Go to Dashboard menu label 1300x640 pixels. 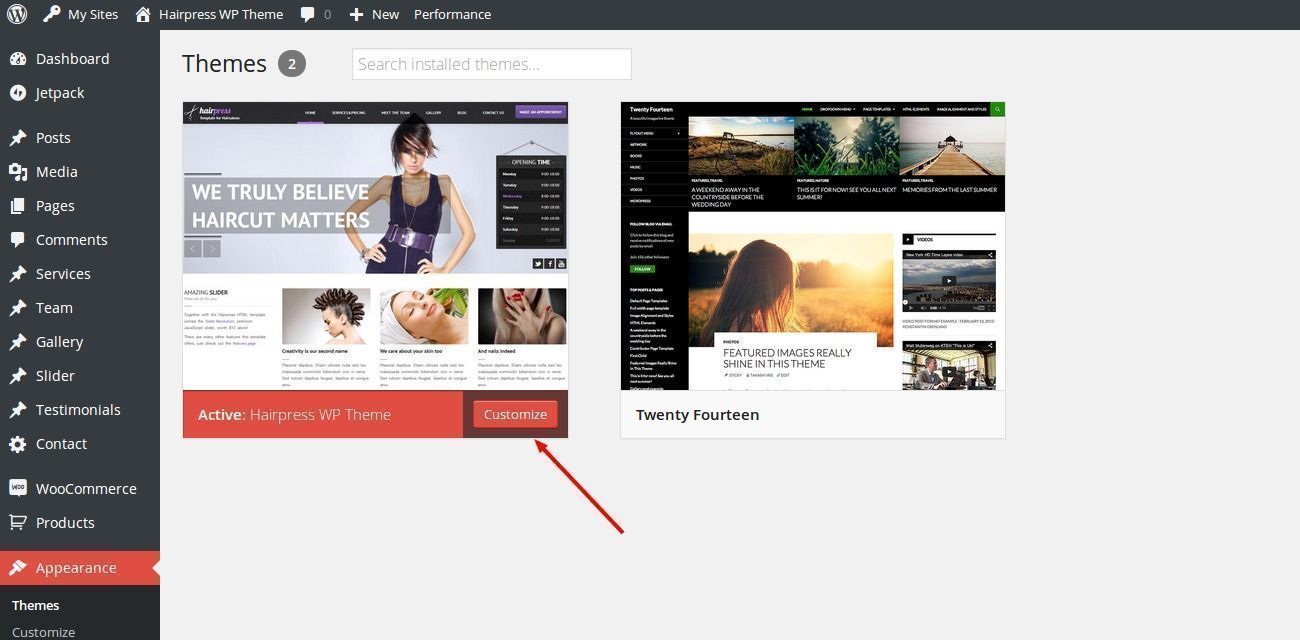72,59
